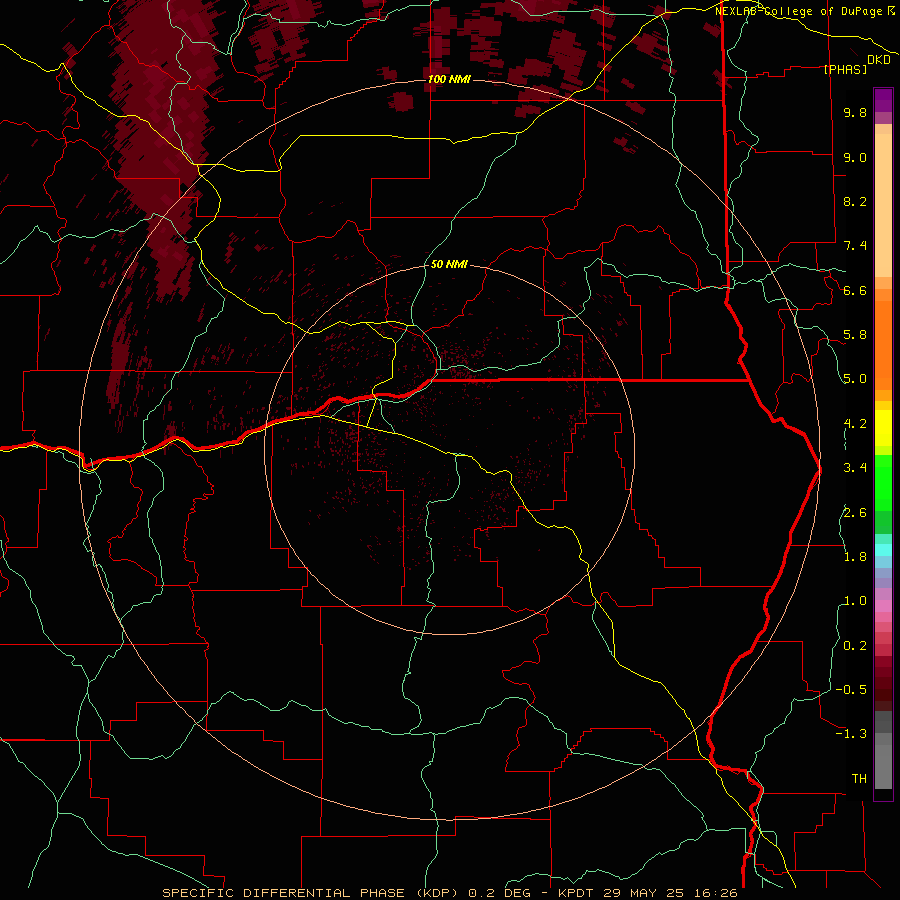Click the 100 NMI range ring label

449,79
